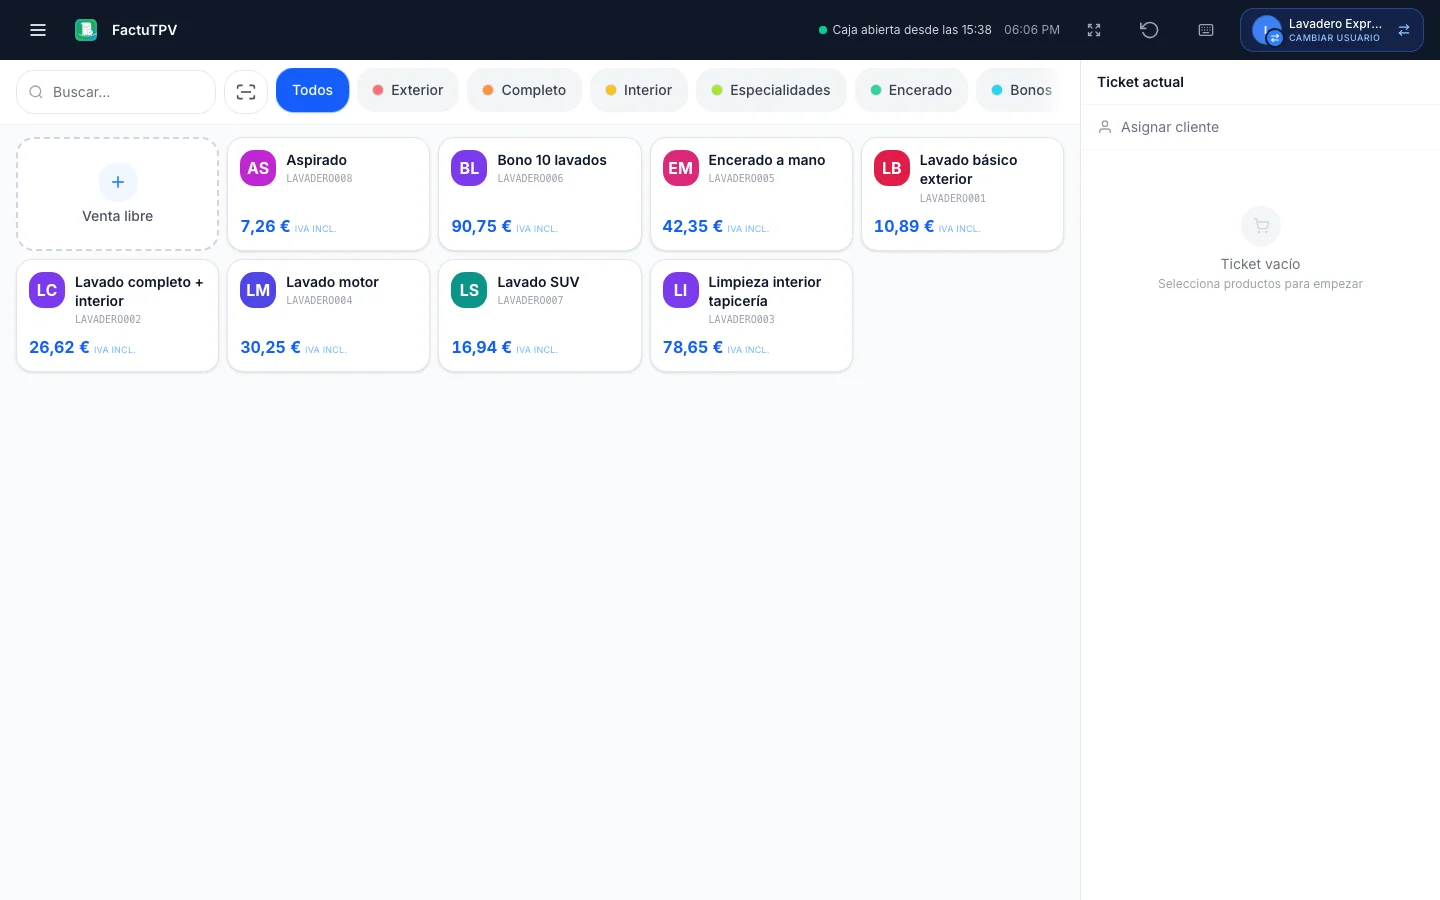The height and width of the screenshot is (900, 1440).
Task: Filter products by Exterior category
Action: click(x=408, y=90)
